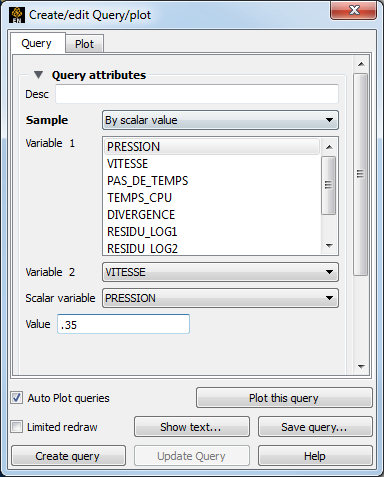Select DIVERGENCE in Variable 1 list
The width and height of the screenshot is (384, 477).
[212, 215]
